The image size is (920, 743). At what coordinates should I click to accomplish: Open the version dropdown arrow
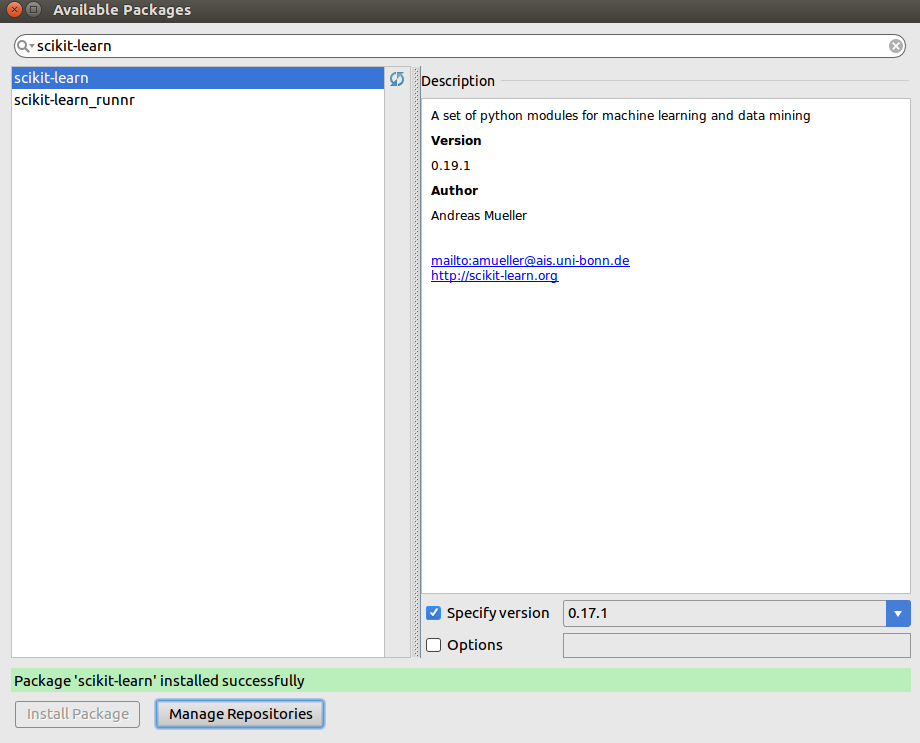coord(898,613)
